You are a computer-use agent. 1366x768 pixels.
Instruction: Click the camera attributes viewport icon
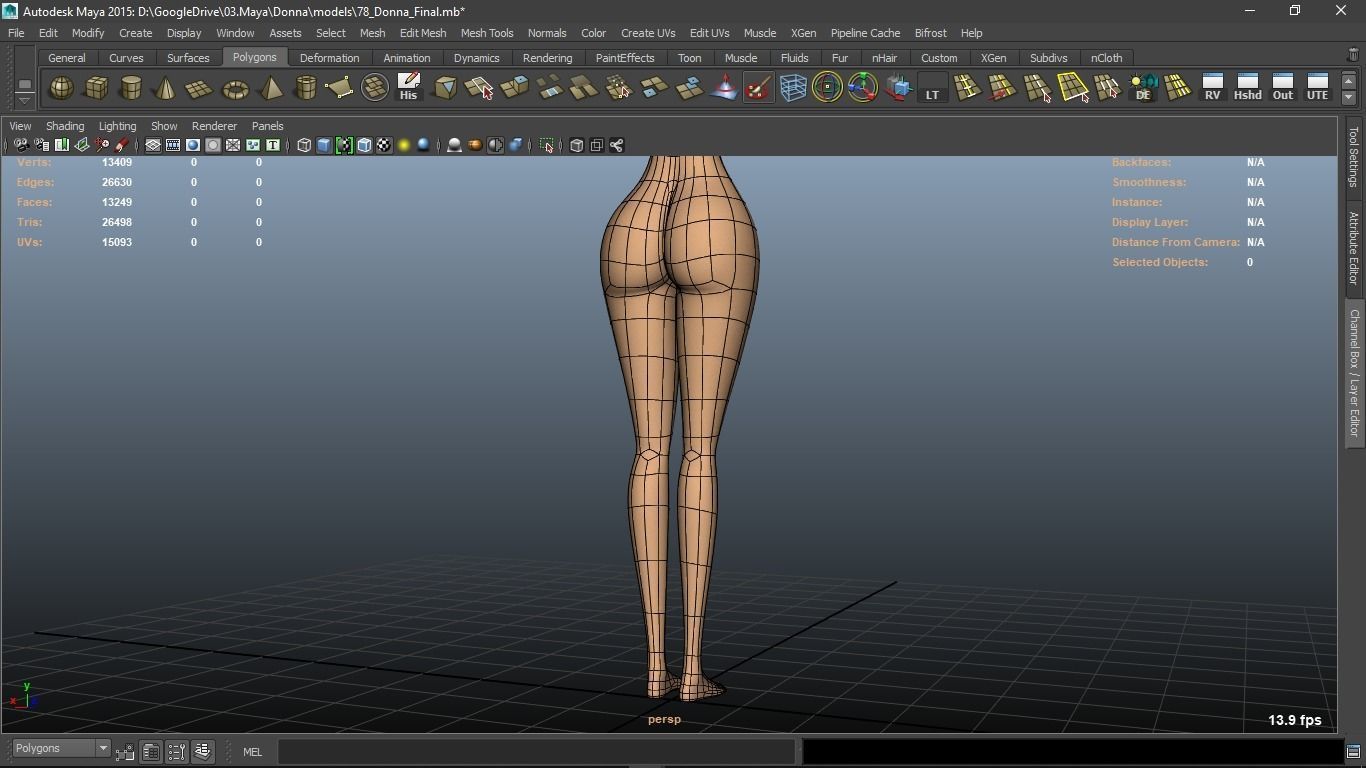(41, 146)
